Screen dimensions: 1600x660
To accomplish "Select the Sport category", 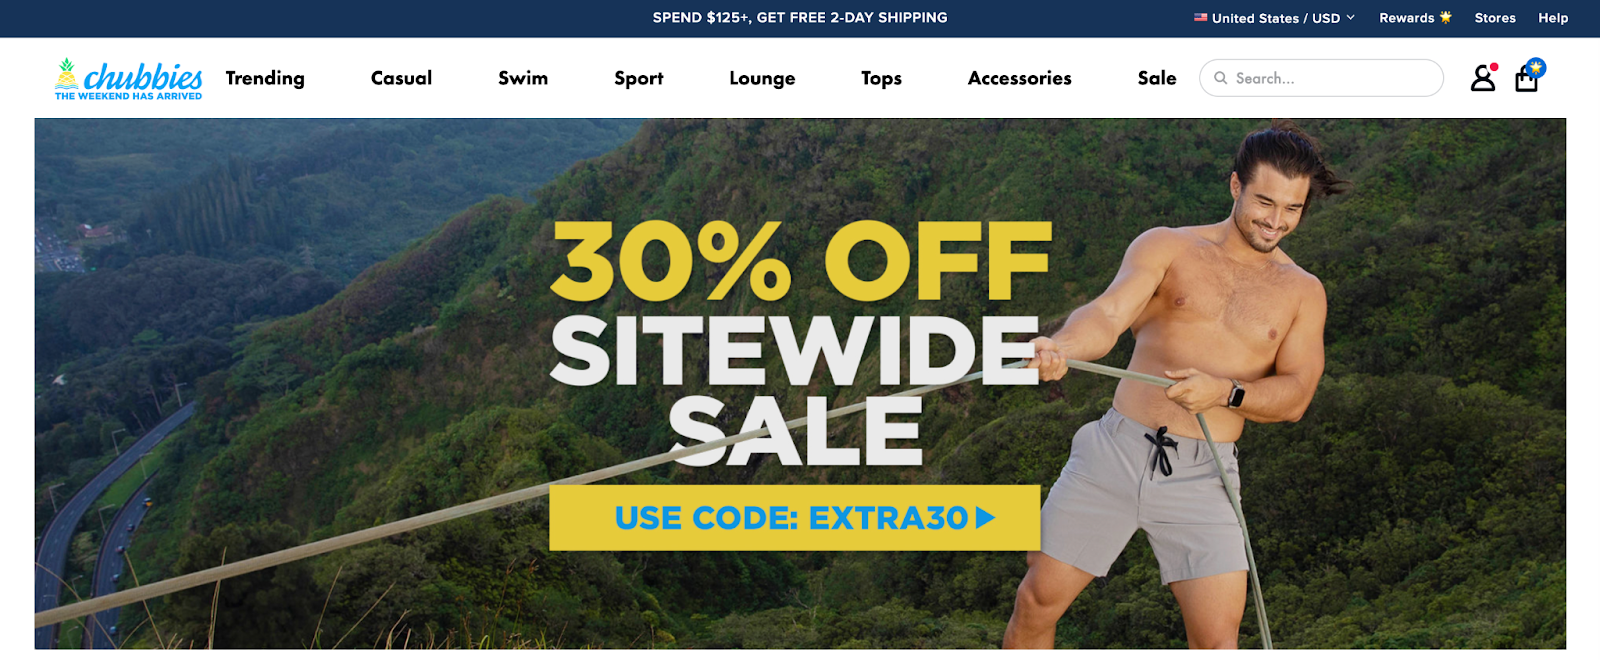I will pyautogui.click(x=638, y=78).
